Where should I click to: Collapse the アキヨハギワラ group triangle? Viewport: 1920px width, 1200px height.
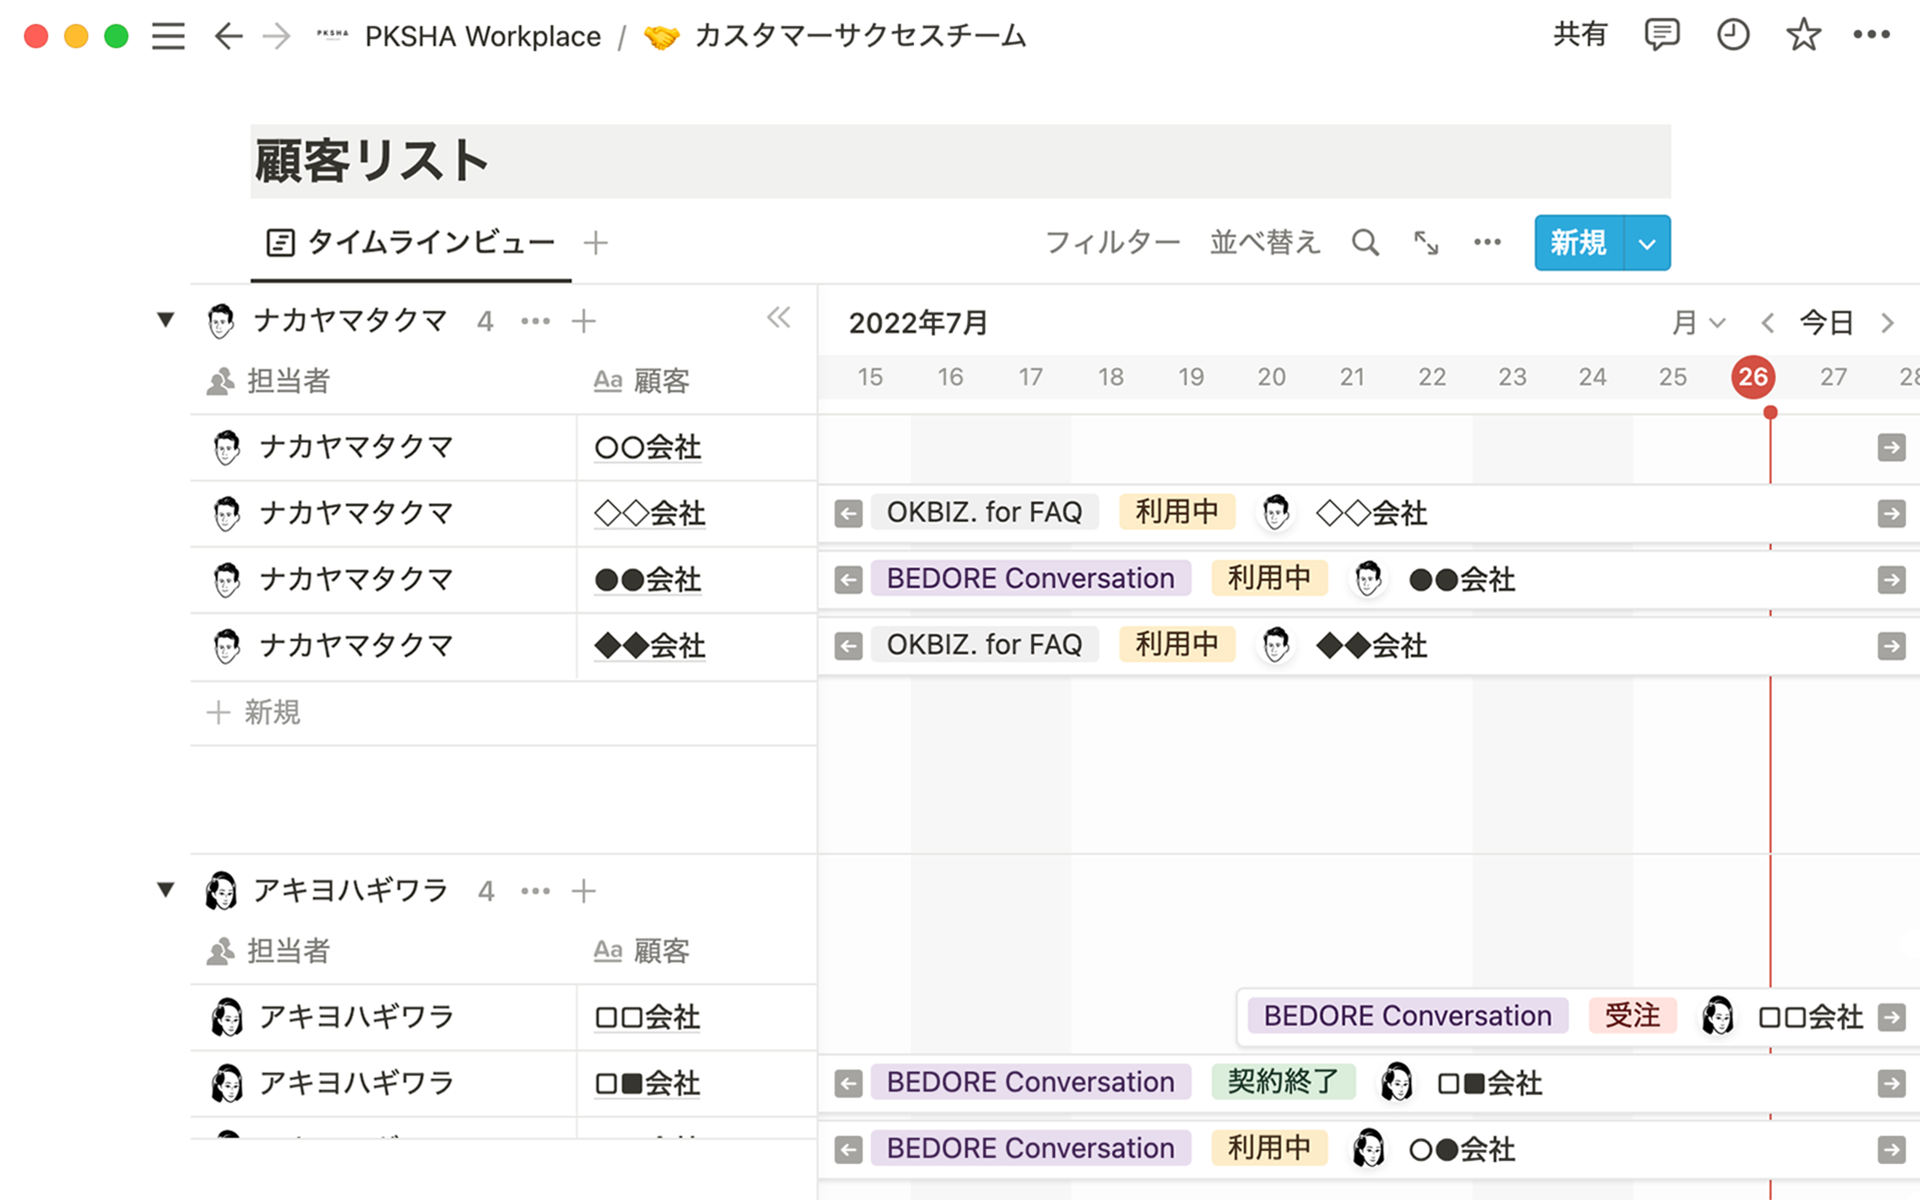coord(166,890)
